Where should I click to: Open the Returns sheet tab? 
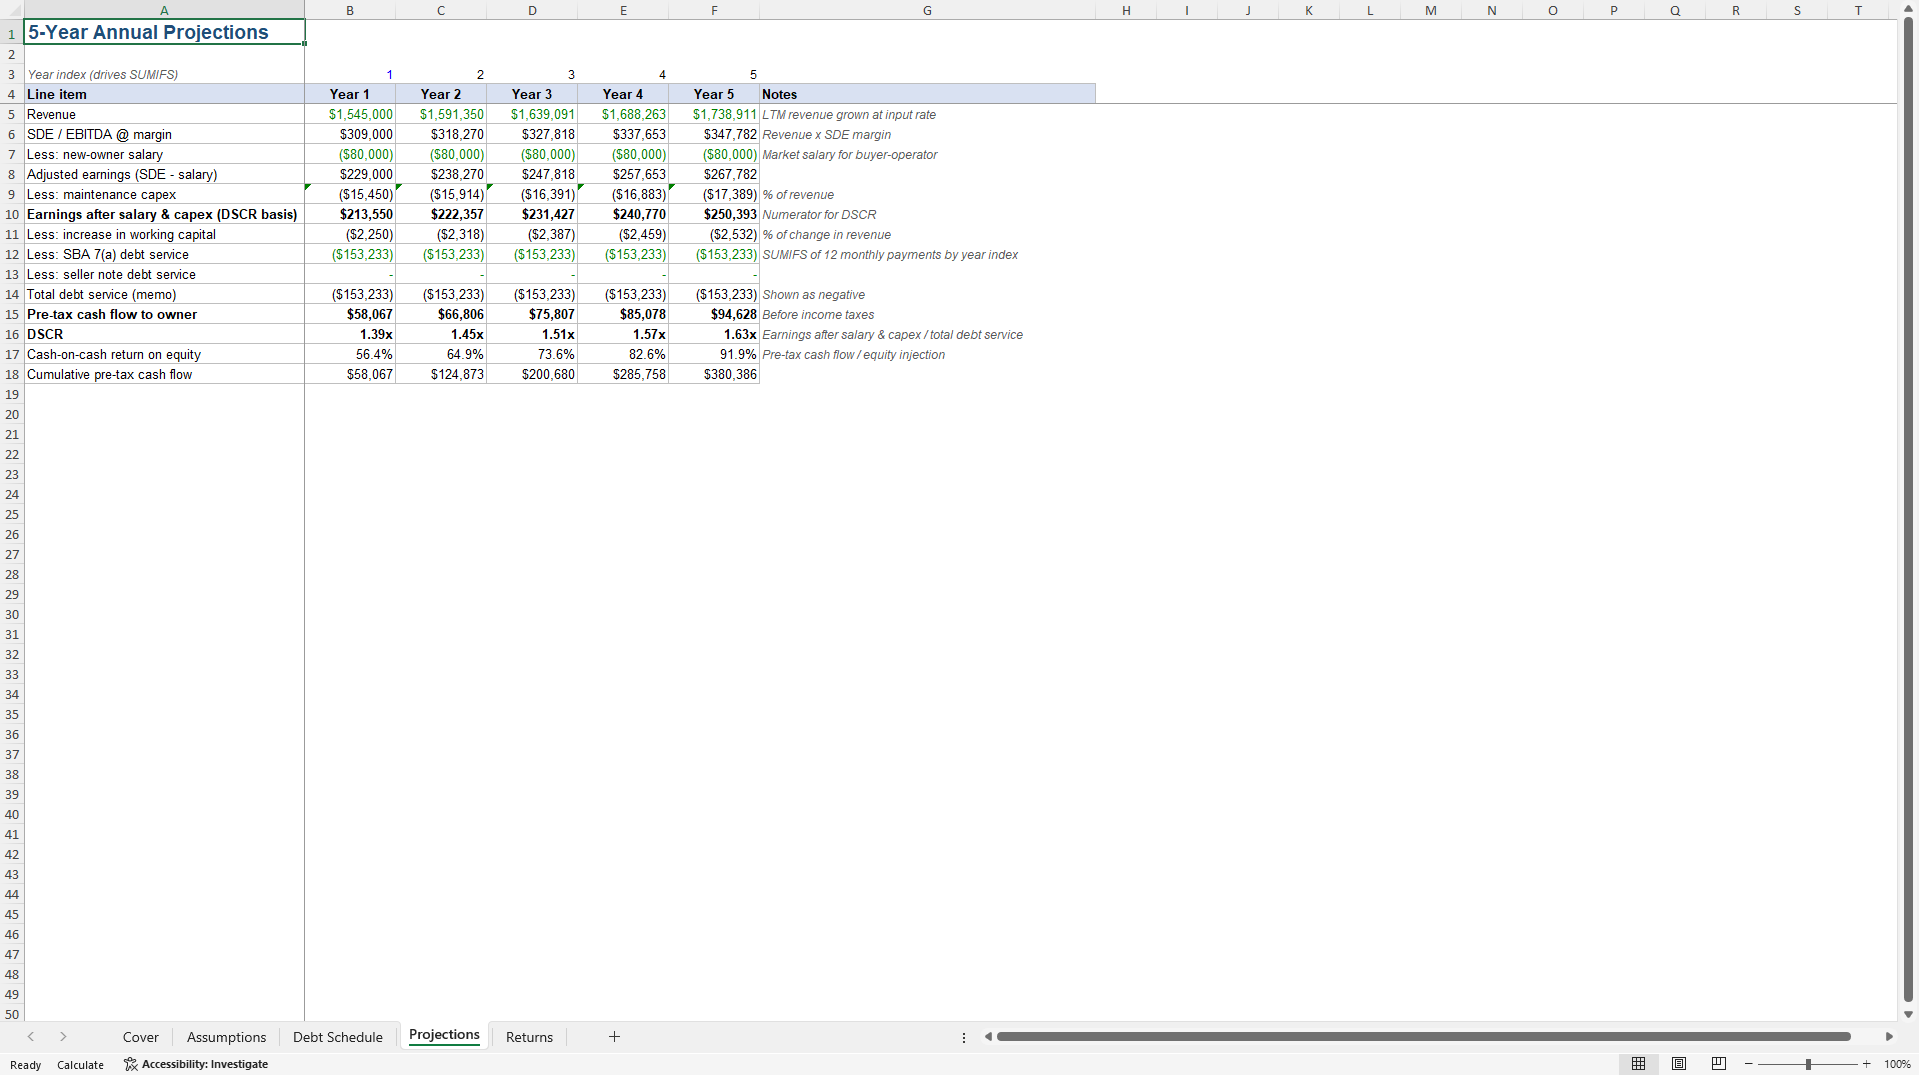tap(529, 1037)
